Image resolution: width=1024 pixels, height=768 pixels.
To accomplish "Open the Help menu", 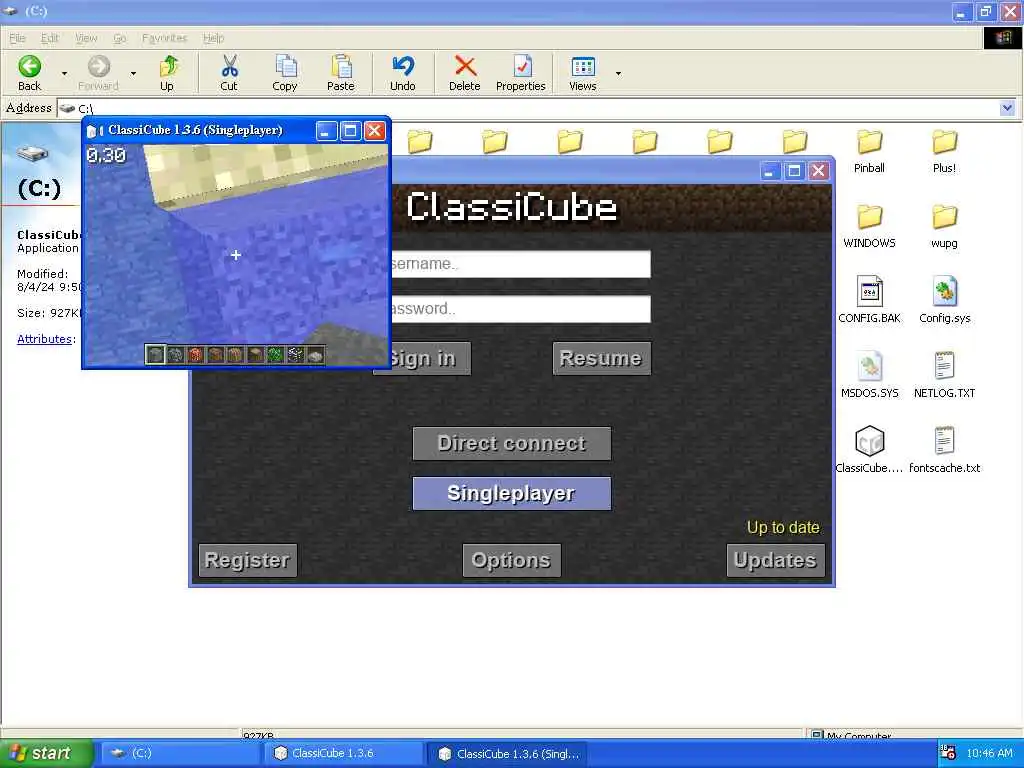I will tap(214, 38).
